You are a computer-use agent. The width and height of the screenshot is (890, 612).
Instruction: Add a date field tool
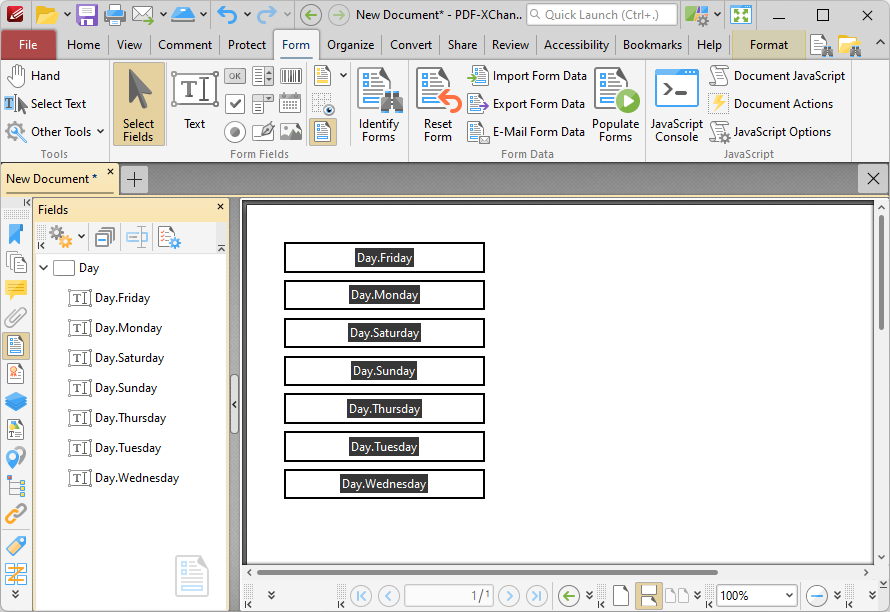tap(291, 104)
